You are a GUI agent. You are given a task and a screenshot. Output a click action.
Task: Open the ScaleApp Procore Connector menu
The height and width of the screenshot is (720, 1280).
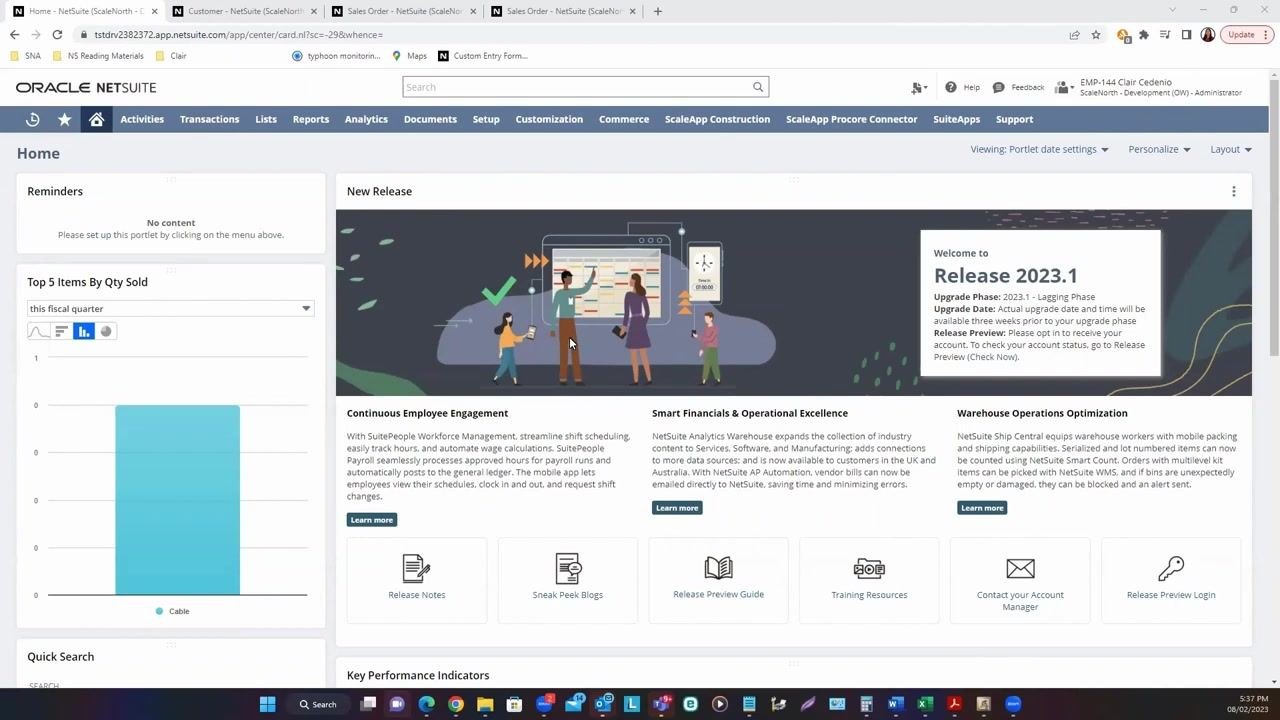point(851,119)
